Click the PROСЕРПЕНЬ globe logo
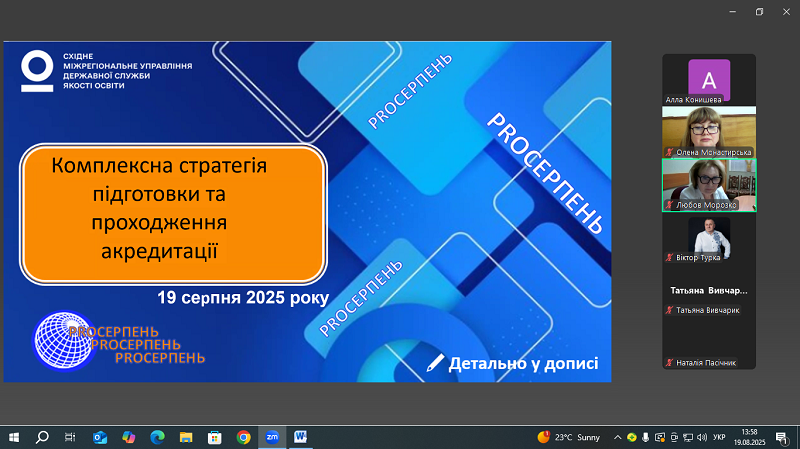 click(x=118, y=340)
